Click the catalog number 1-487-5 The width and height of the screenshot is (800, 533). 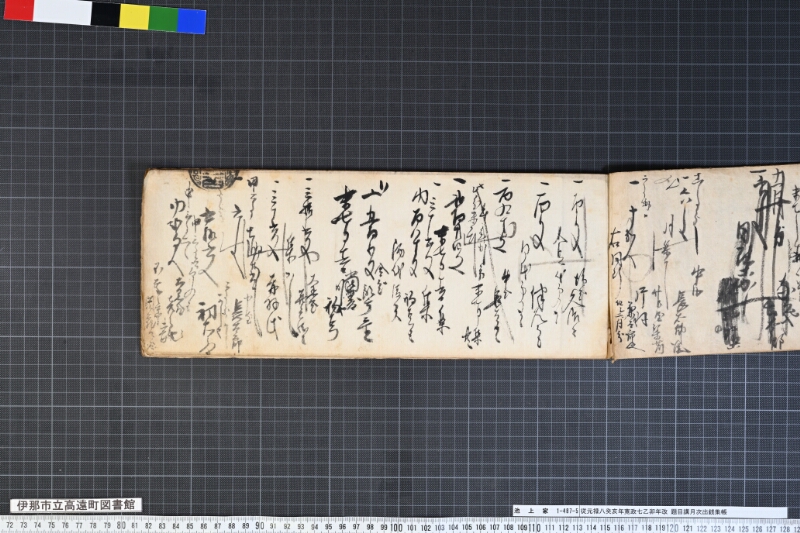click(567, 511)
